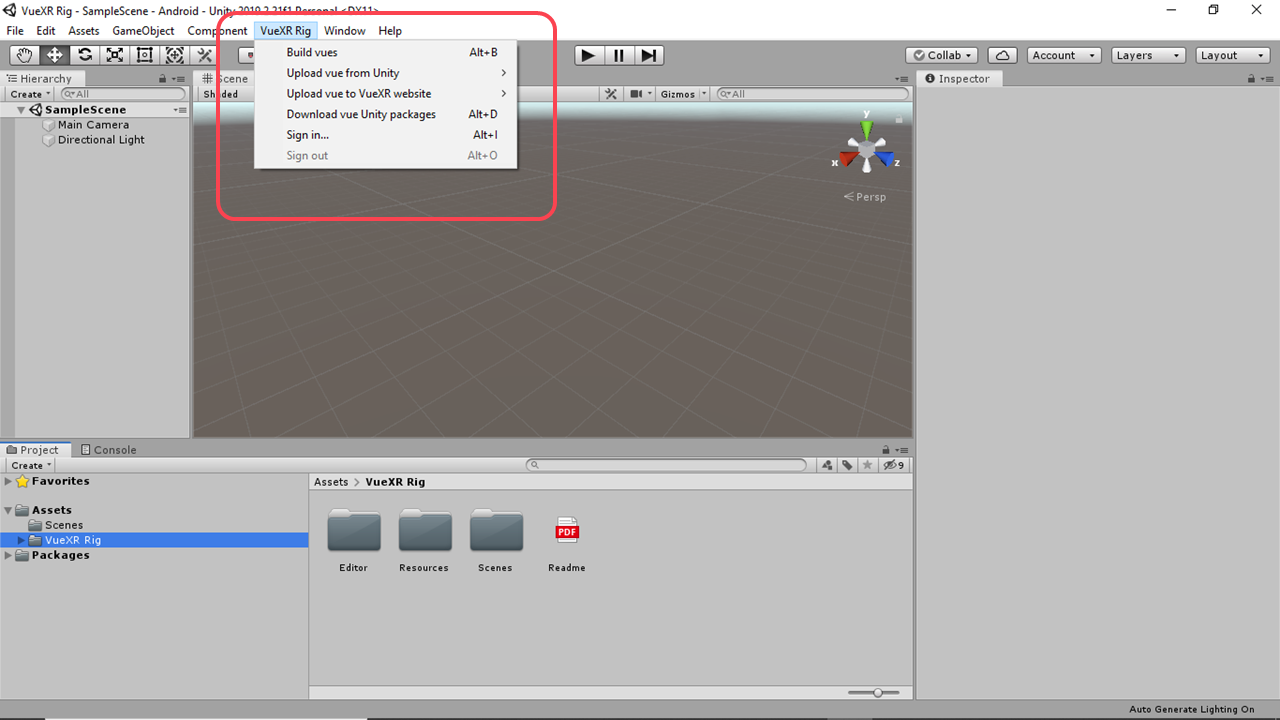This screenshot has height=720, width=1280.
Task: Open the GameObject menu
Action: click(x=143, y=31)
